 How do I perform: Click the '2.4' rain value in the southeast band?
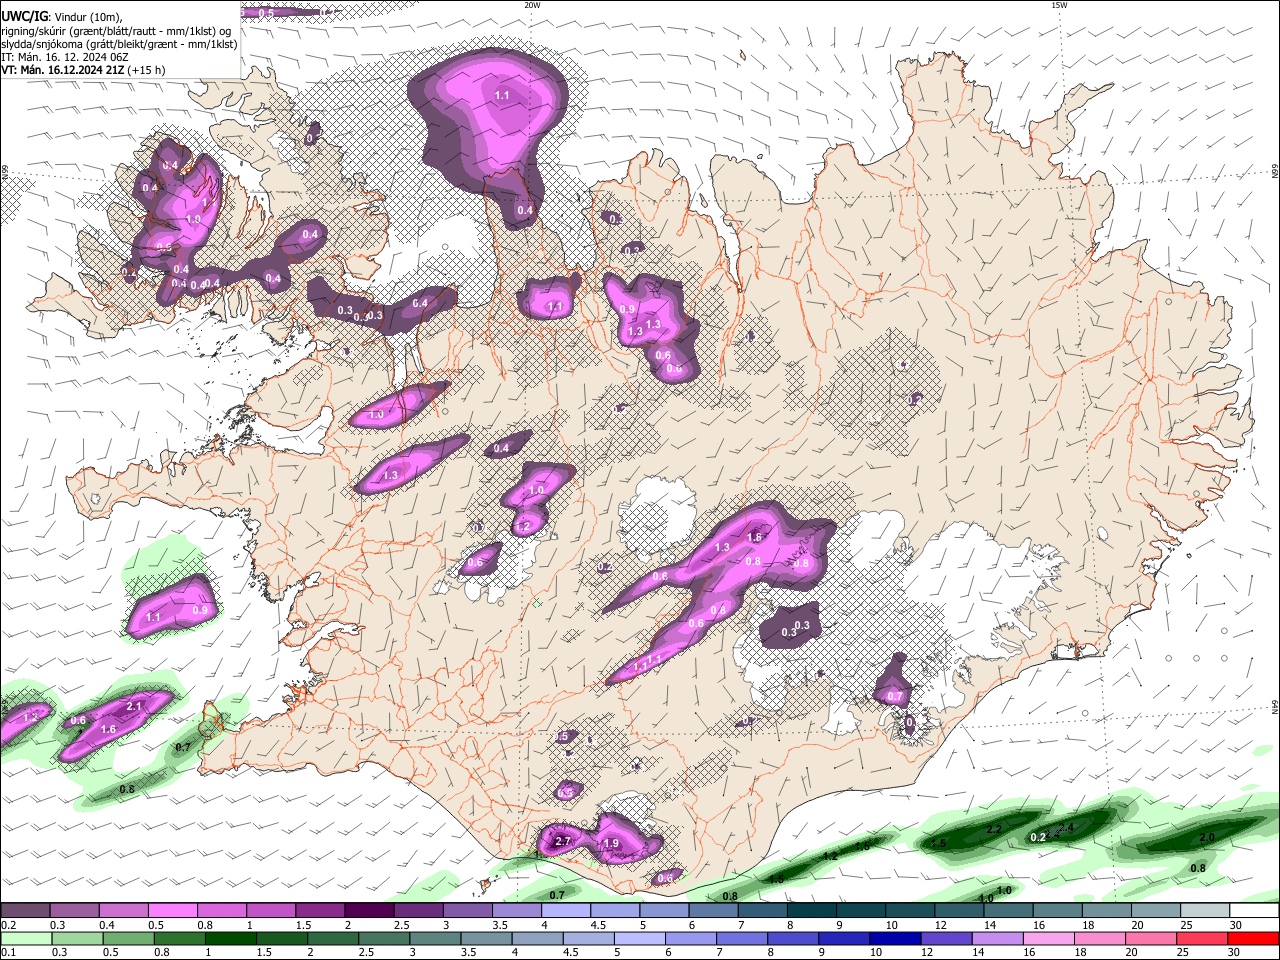(1066, 828)
